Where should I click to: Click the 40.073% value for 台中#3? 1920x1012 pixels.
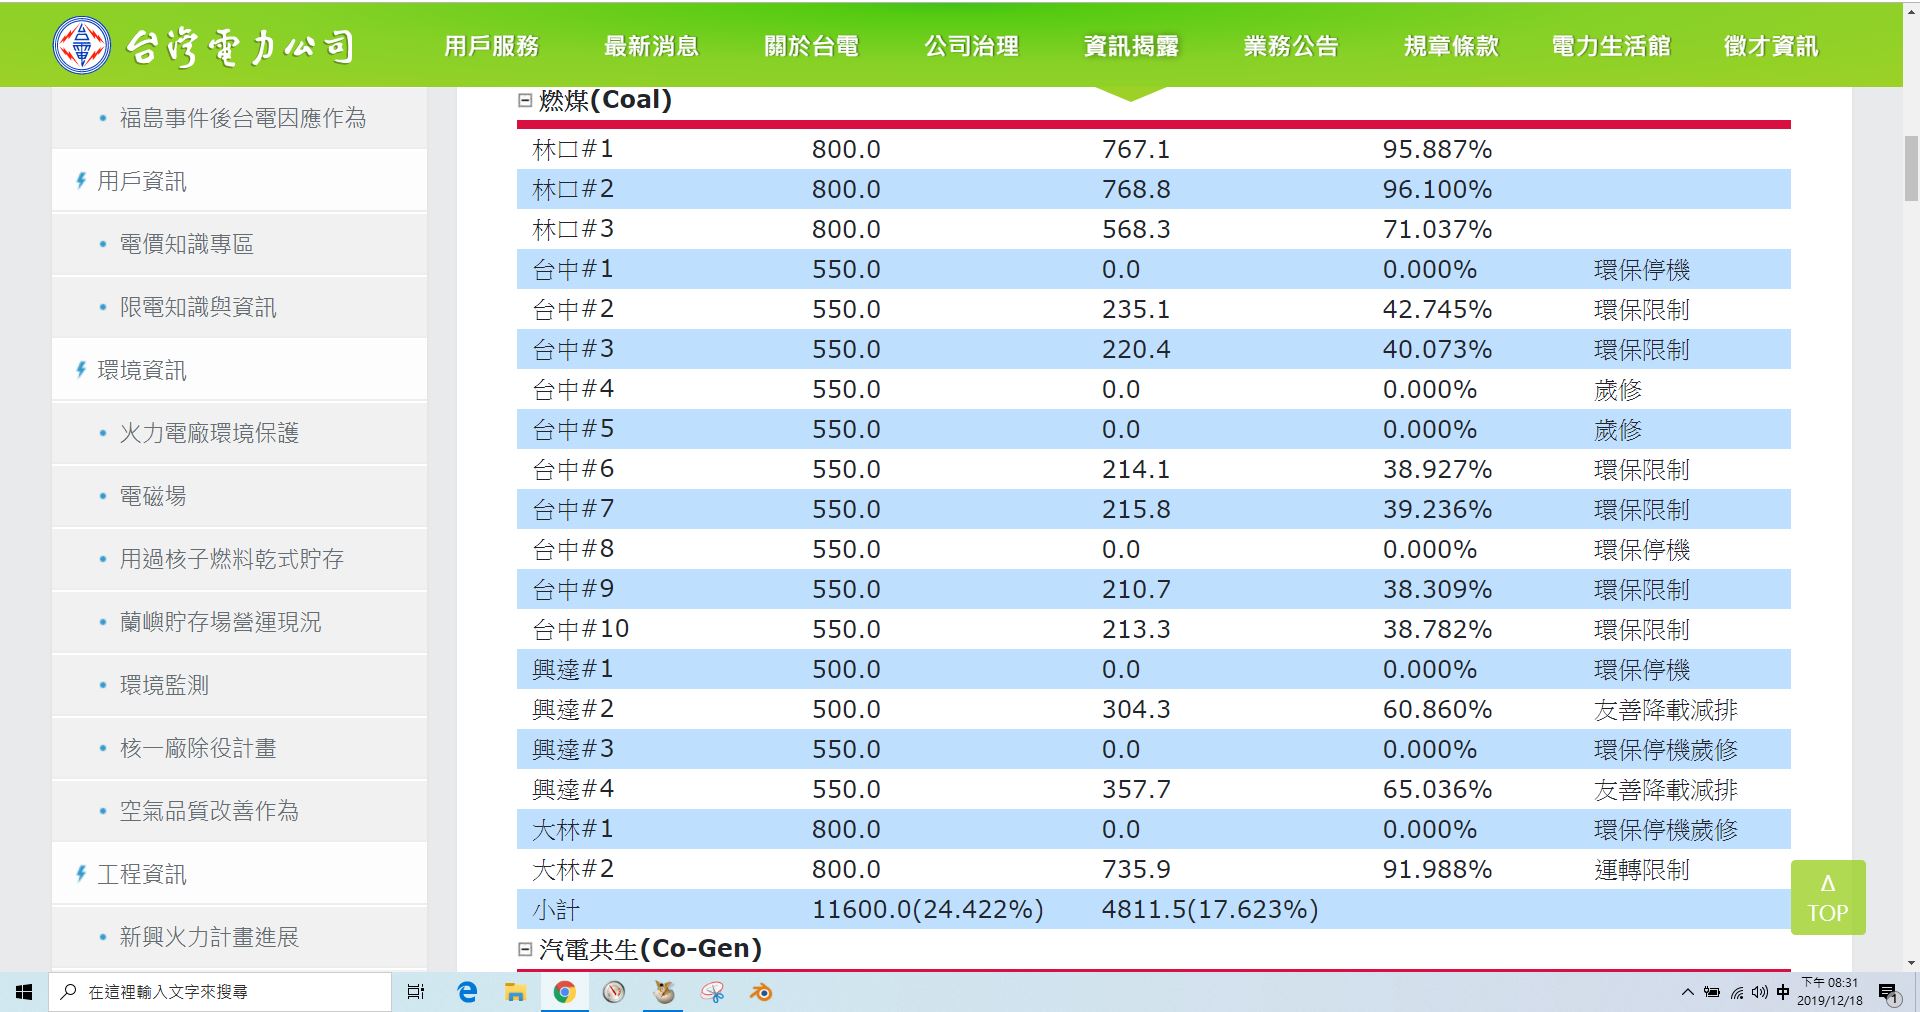point(1437,349)
